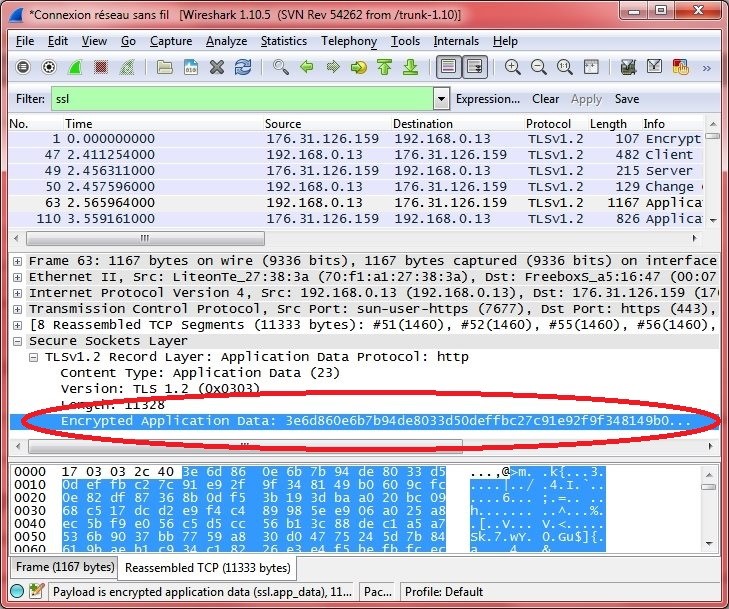Click the Find packet magnifier icon

281,68
